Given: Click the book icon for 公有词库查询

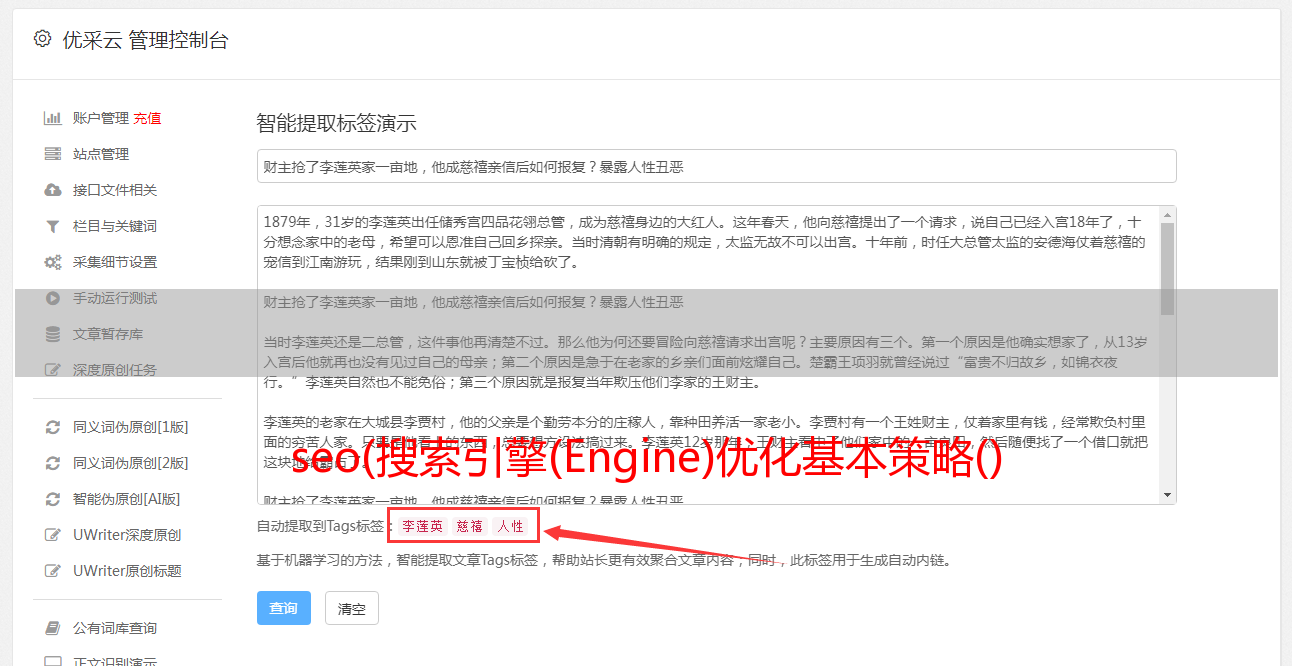Looking at the screenshot, I should point(53,628).
